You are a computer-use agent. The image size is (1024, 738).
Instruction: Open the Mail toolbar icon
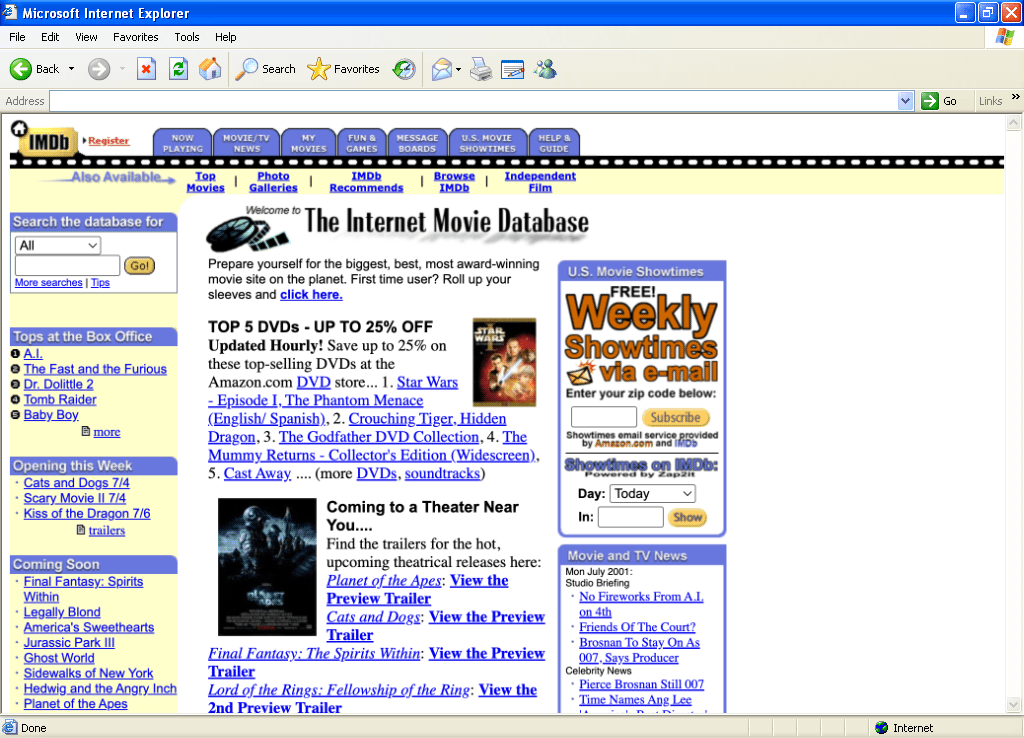click(442, 69)
